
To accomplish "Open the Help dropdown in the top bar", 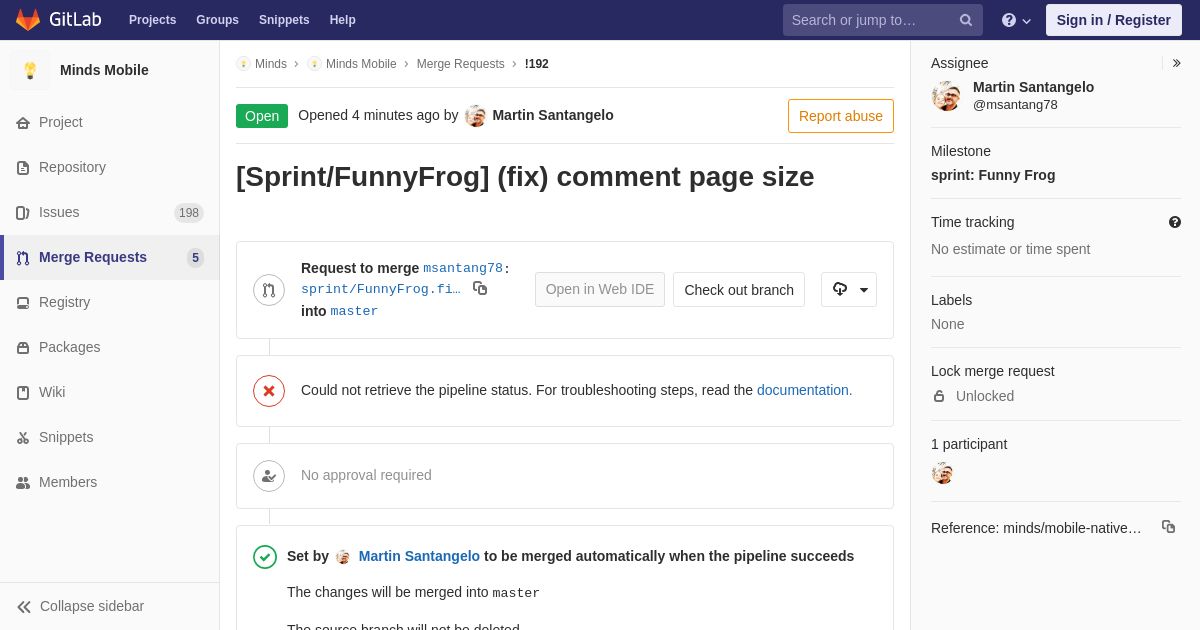I will pyautogui.click(x=1016, y=20).
